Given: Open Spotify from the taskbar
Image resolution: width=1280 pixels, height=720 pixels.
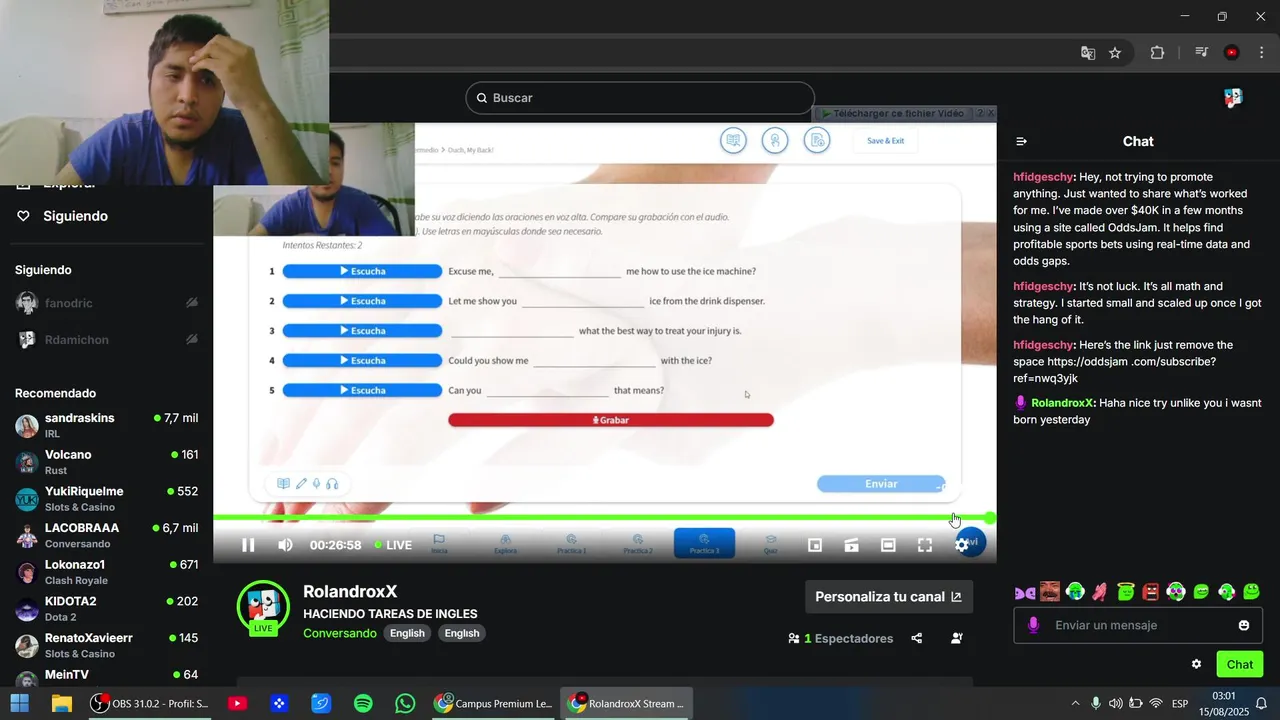Looking at the screenshot, I should [363, 703].
